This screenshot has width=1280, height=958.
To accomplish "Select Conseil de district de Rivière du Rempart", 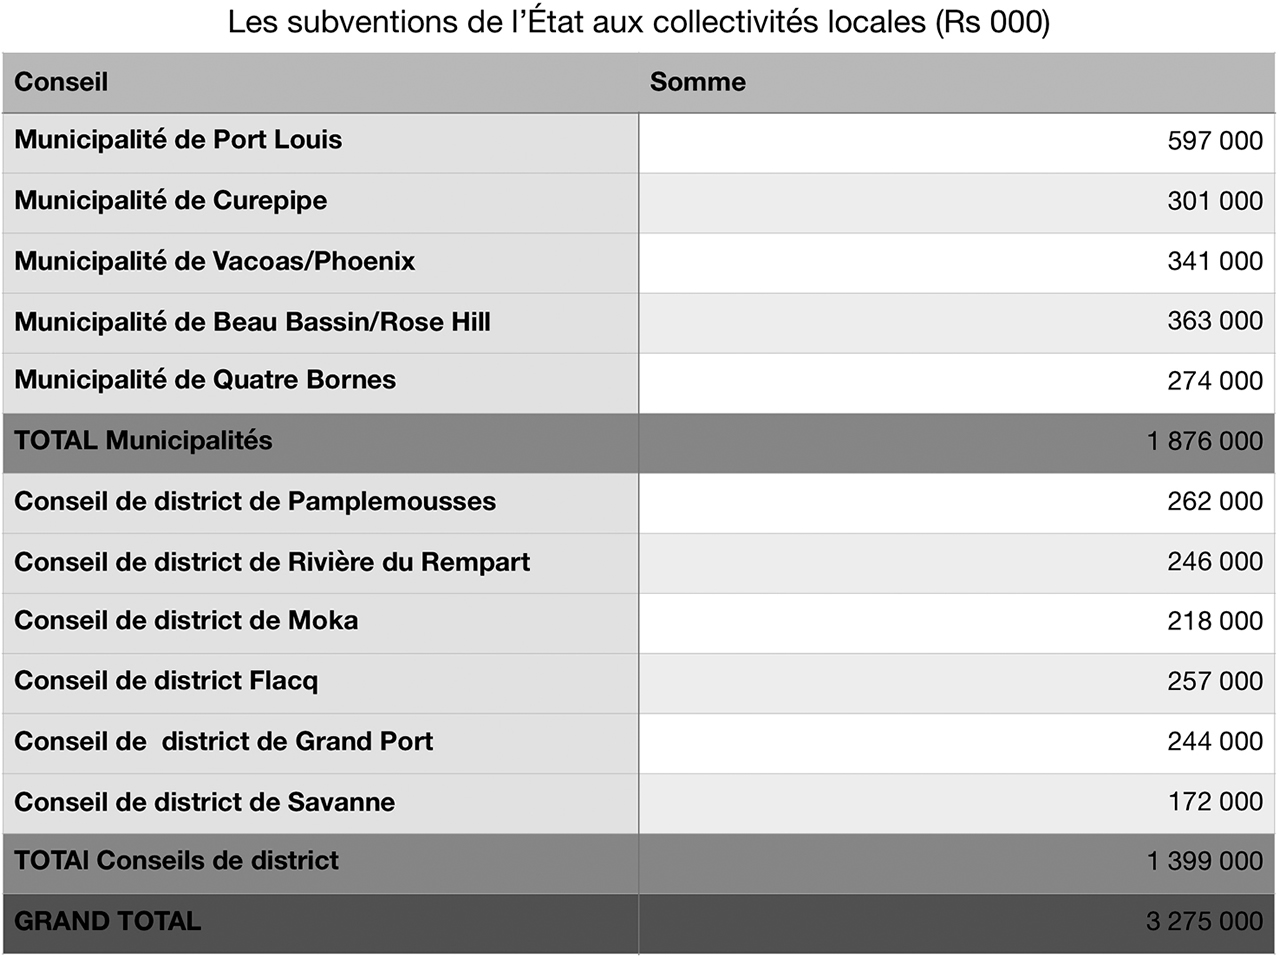I will click(x=272, y=562).
